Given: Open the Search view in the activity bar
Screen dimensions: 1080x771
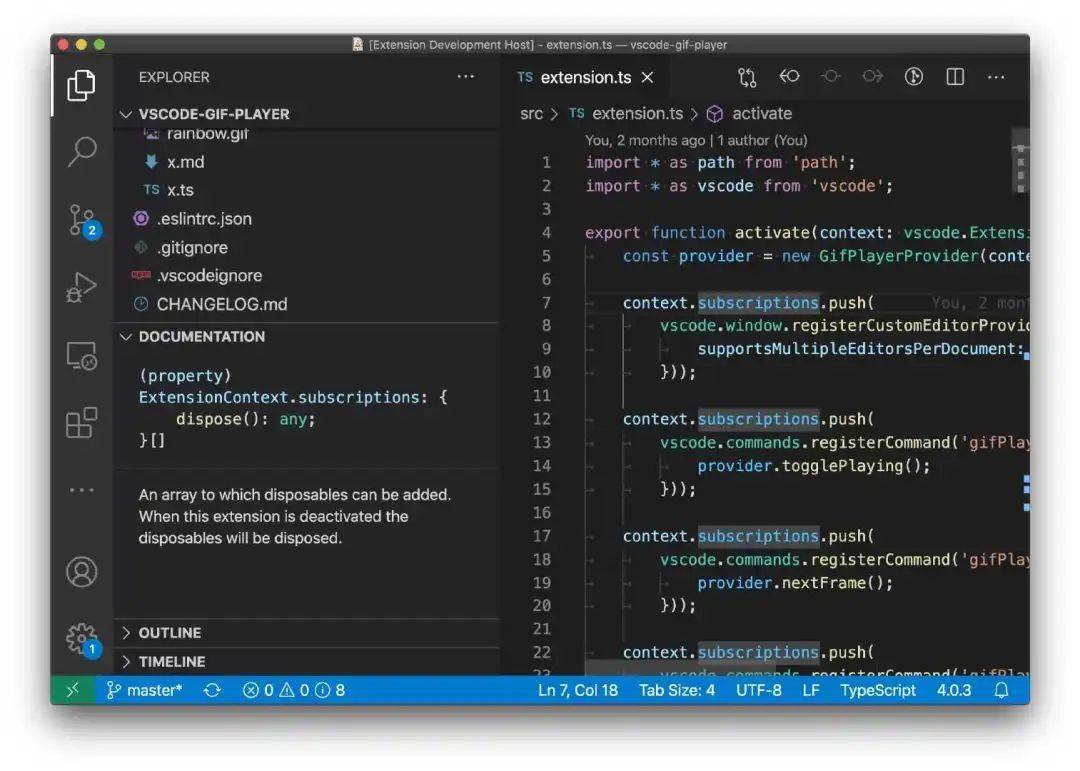Looking at the screenshot, I should coord(81,152).
